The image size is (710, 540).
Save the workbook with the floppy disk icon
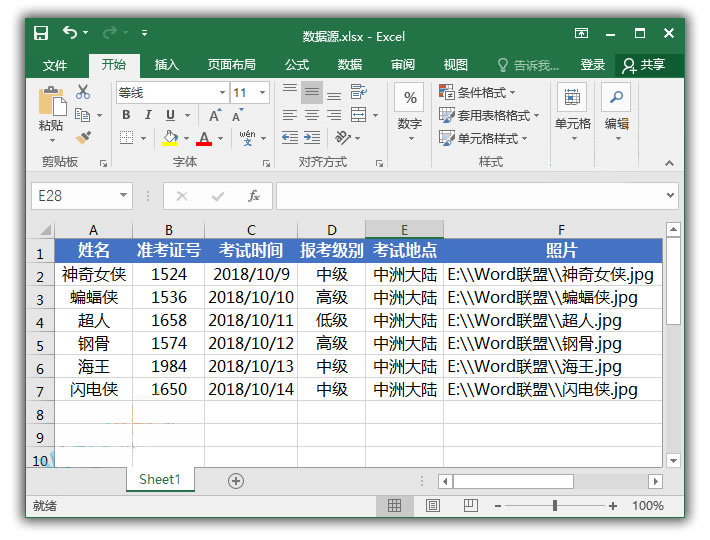point(41,33)
